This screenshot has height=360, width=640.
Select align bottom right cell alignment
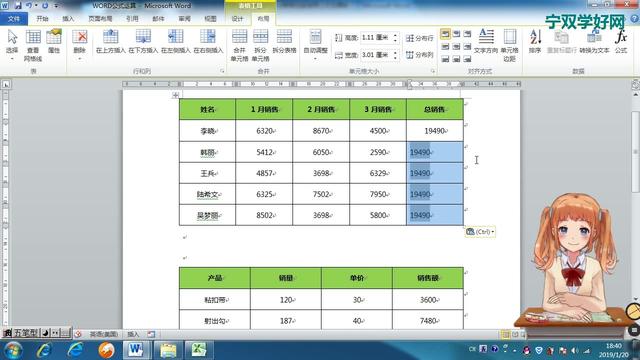pyautogui.click(x=467, y=59)
